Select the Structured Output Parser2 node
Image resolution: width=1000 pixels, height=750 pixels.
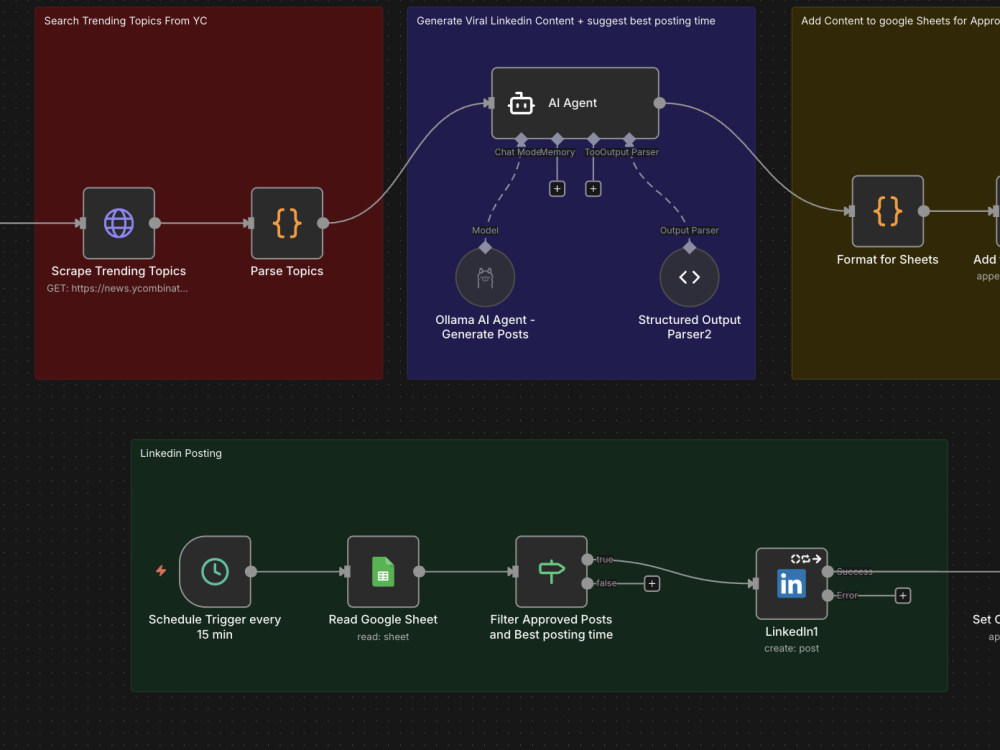(689, 277)
